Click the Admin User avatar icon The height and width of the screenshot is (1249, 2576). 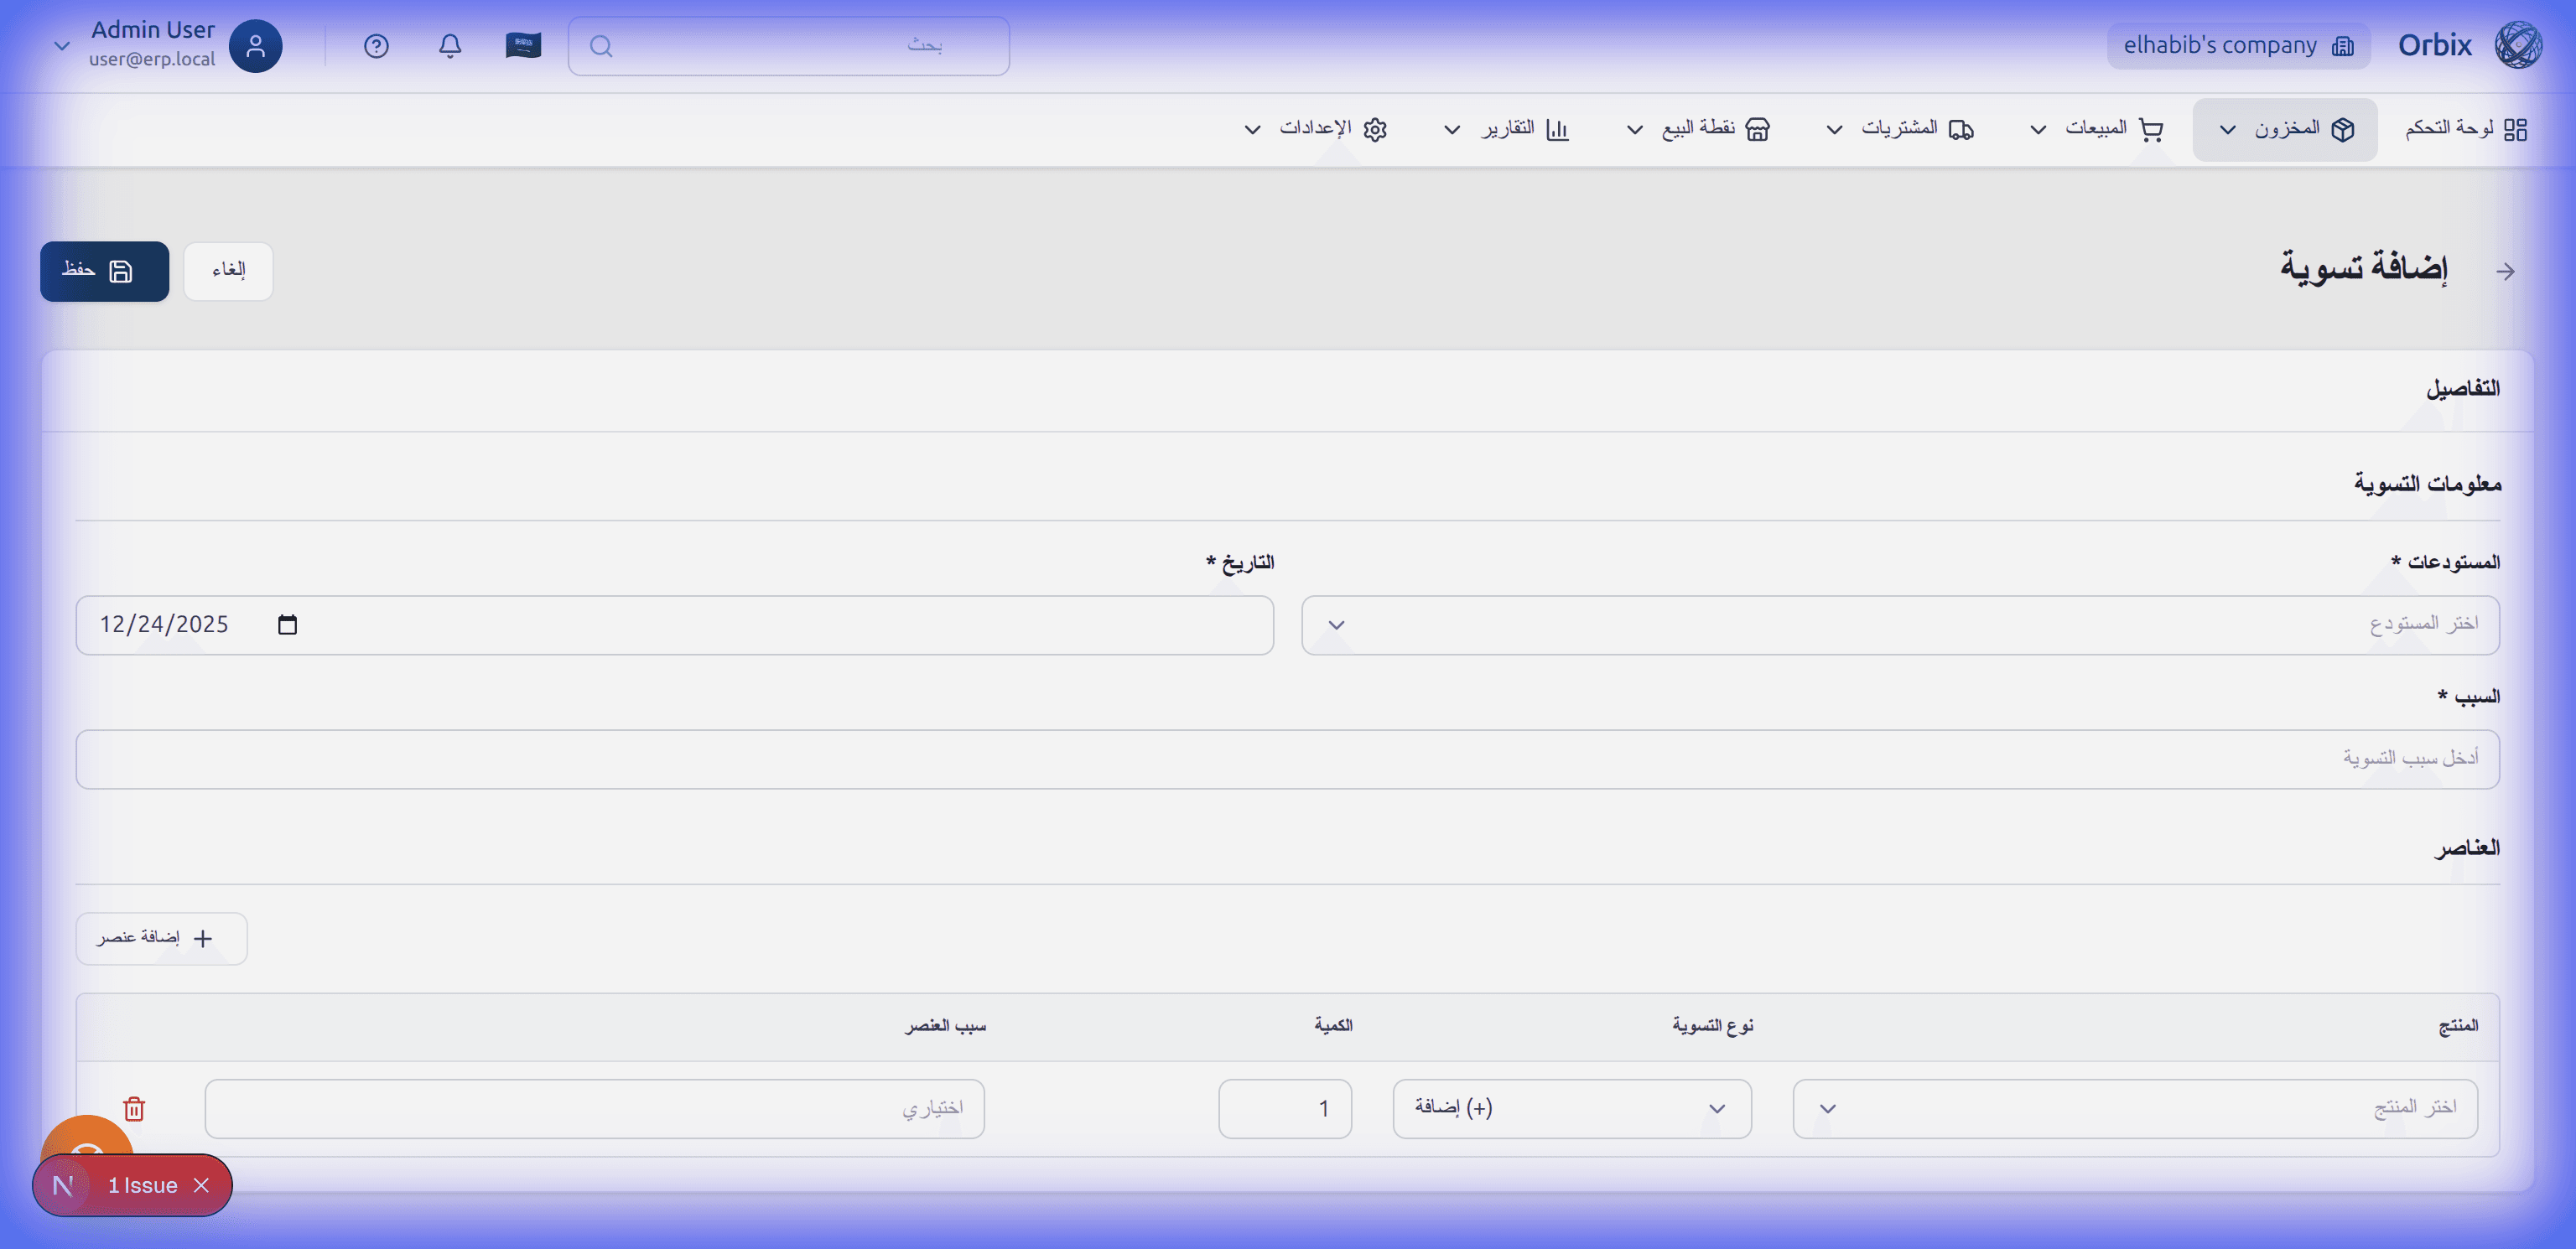[x=255, y=46]
